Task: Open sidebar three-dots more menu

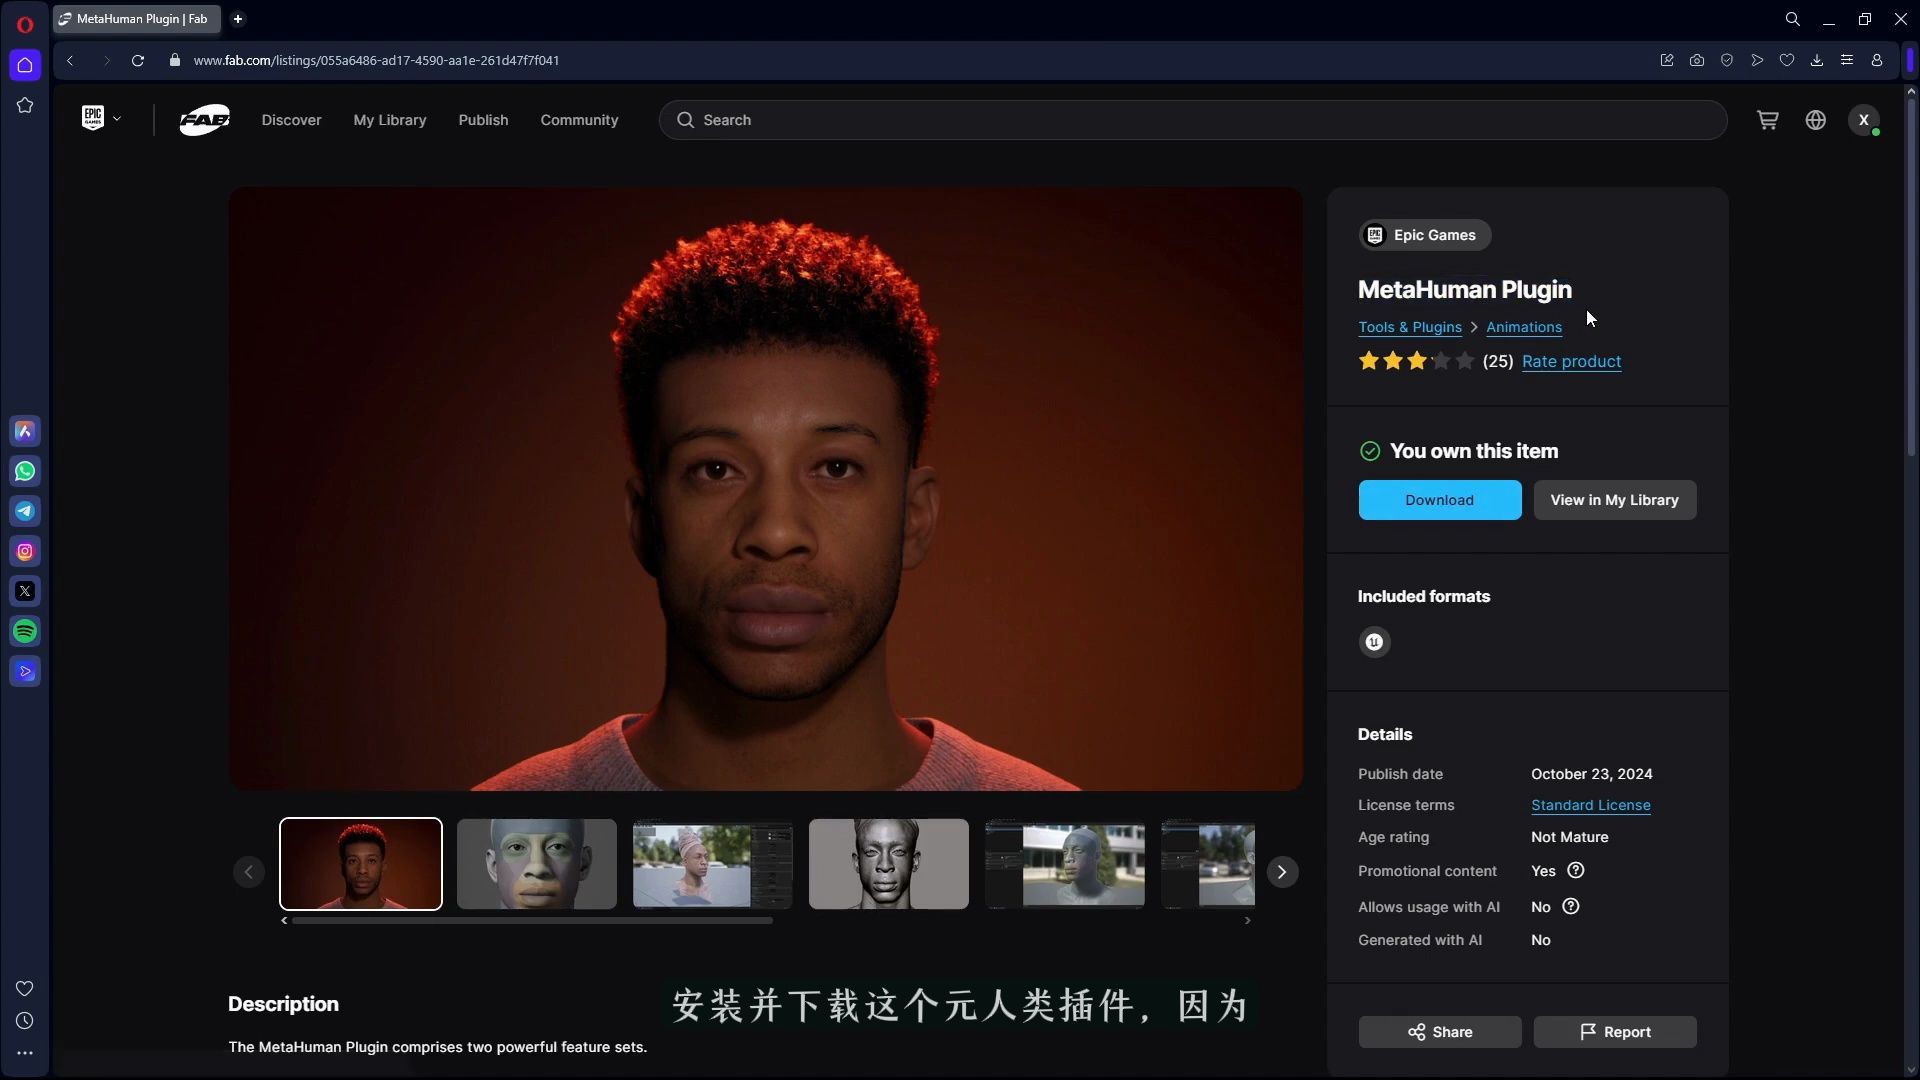Action: tap(25, 1053)
